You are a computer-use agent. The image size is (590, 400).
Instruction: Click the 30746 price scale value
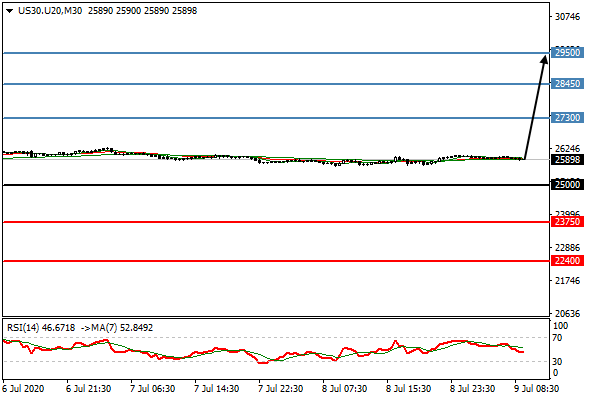click(567, 17)
